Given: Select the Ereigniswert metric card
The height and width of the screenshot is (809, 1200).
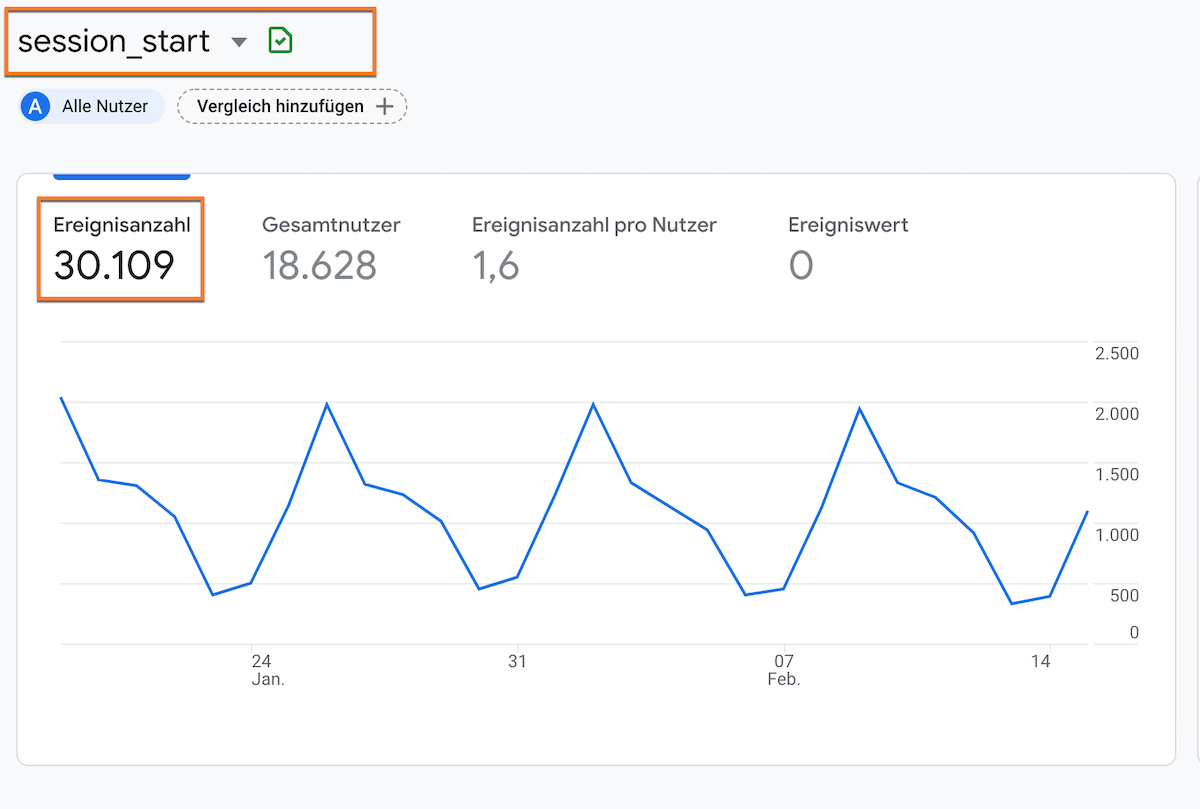Looking at the screenshot, I should tap(848, 248).
